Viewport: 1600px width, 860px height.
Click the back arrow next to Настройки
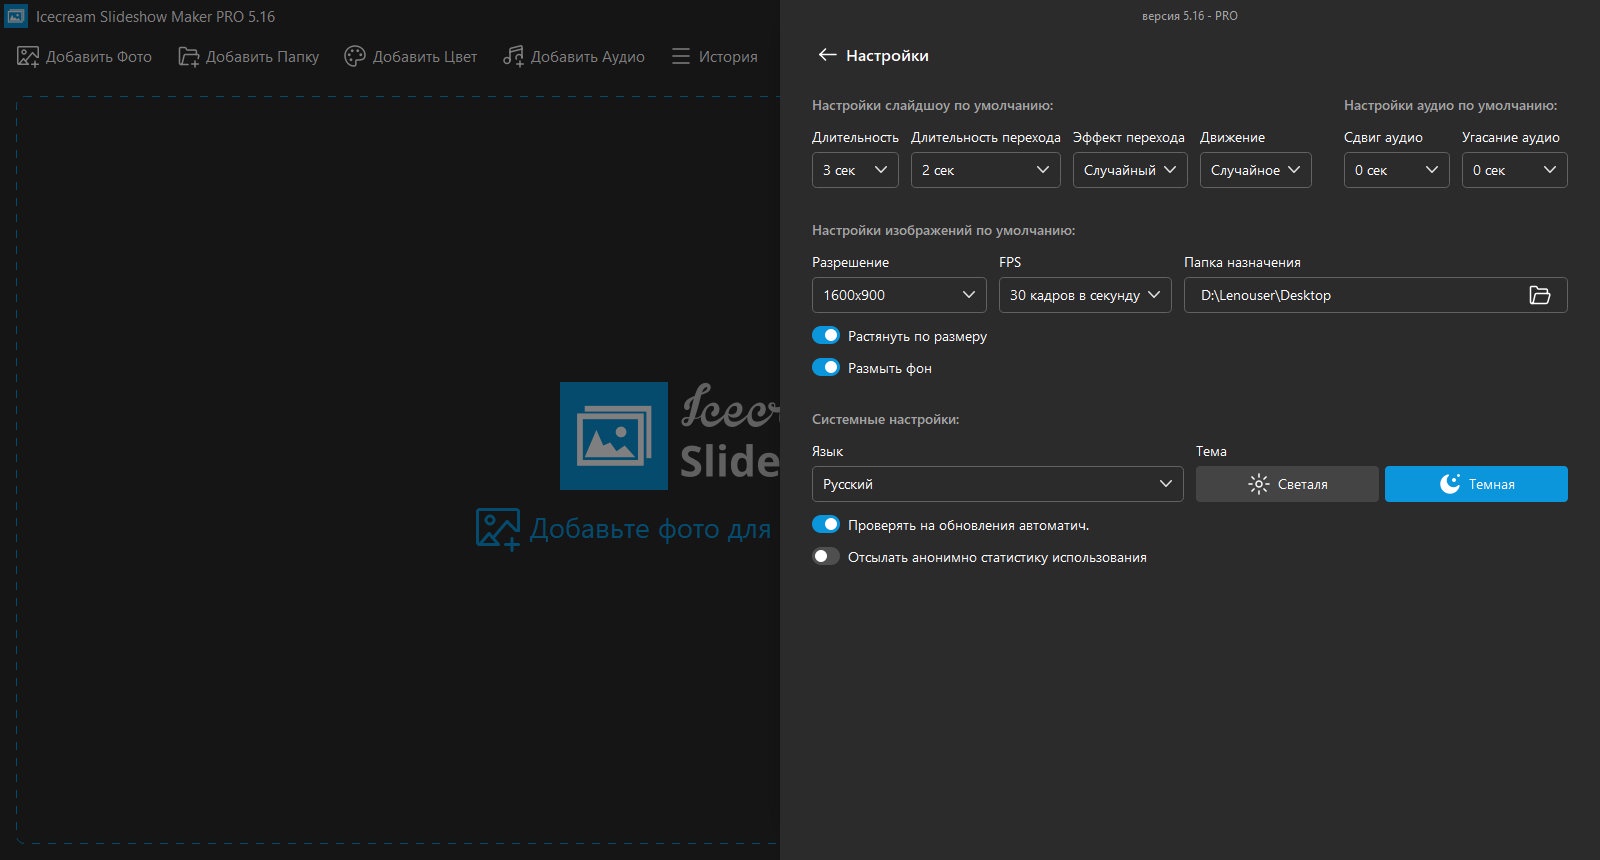pyautogui.click(x=827, y=55)
